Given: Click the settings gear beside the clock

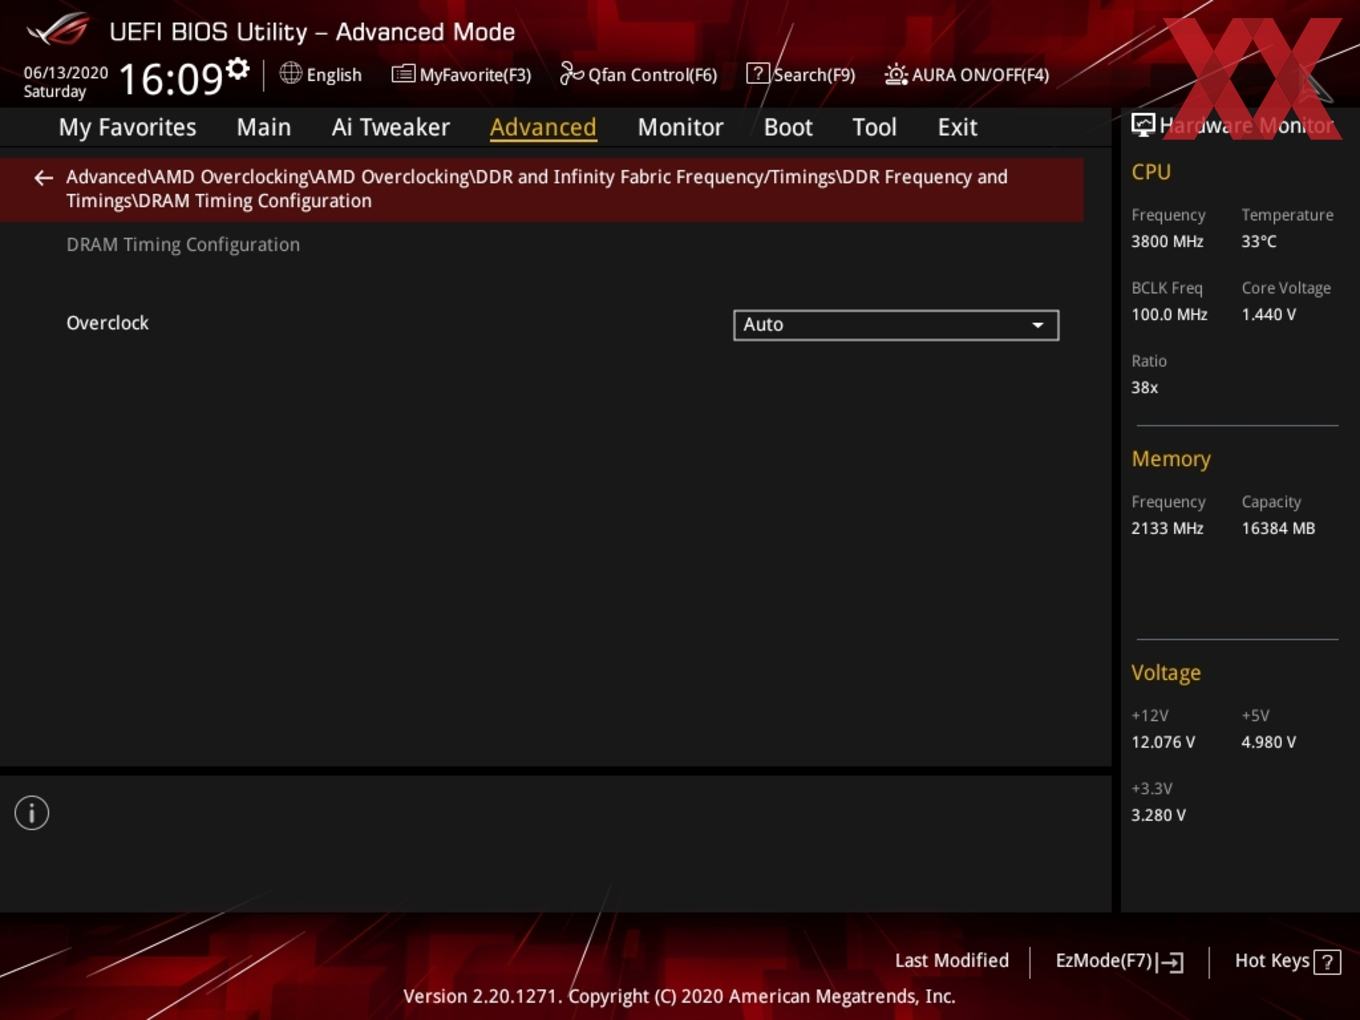Looking at the screenshot, I should [238, 68].
